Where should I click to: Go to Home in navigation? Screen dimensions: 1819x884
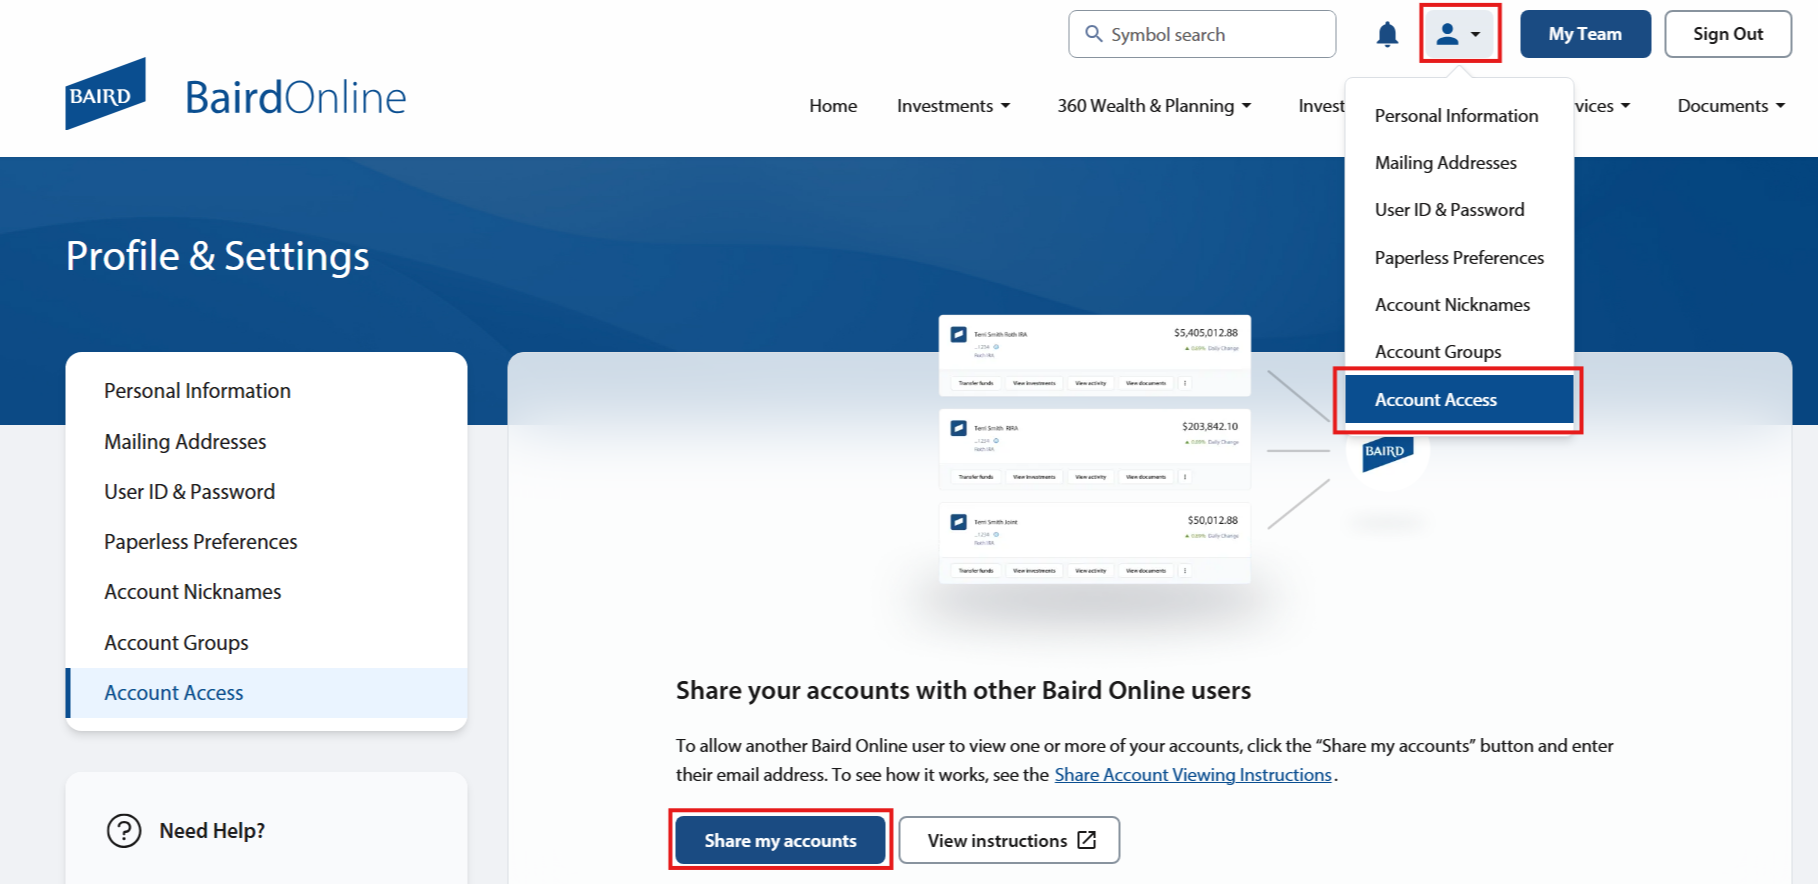(833, 106)
